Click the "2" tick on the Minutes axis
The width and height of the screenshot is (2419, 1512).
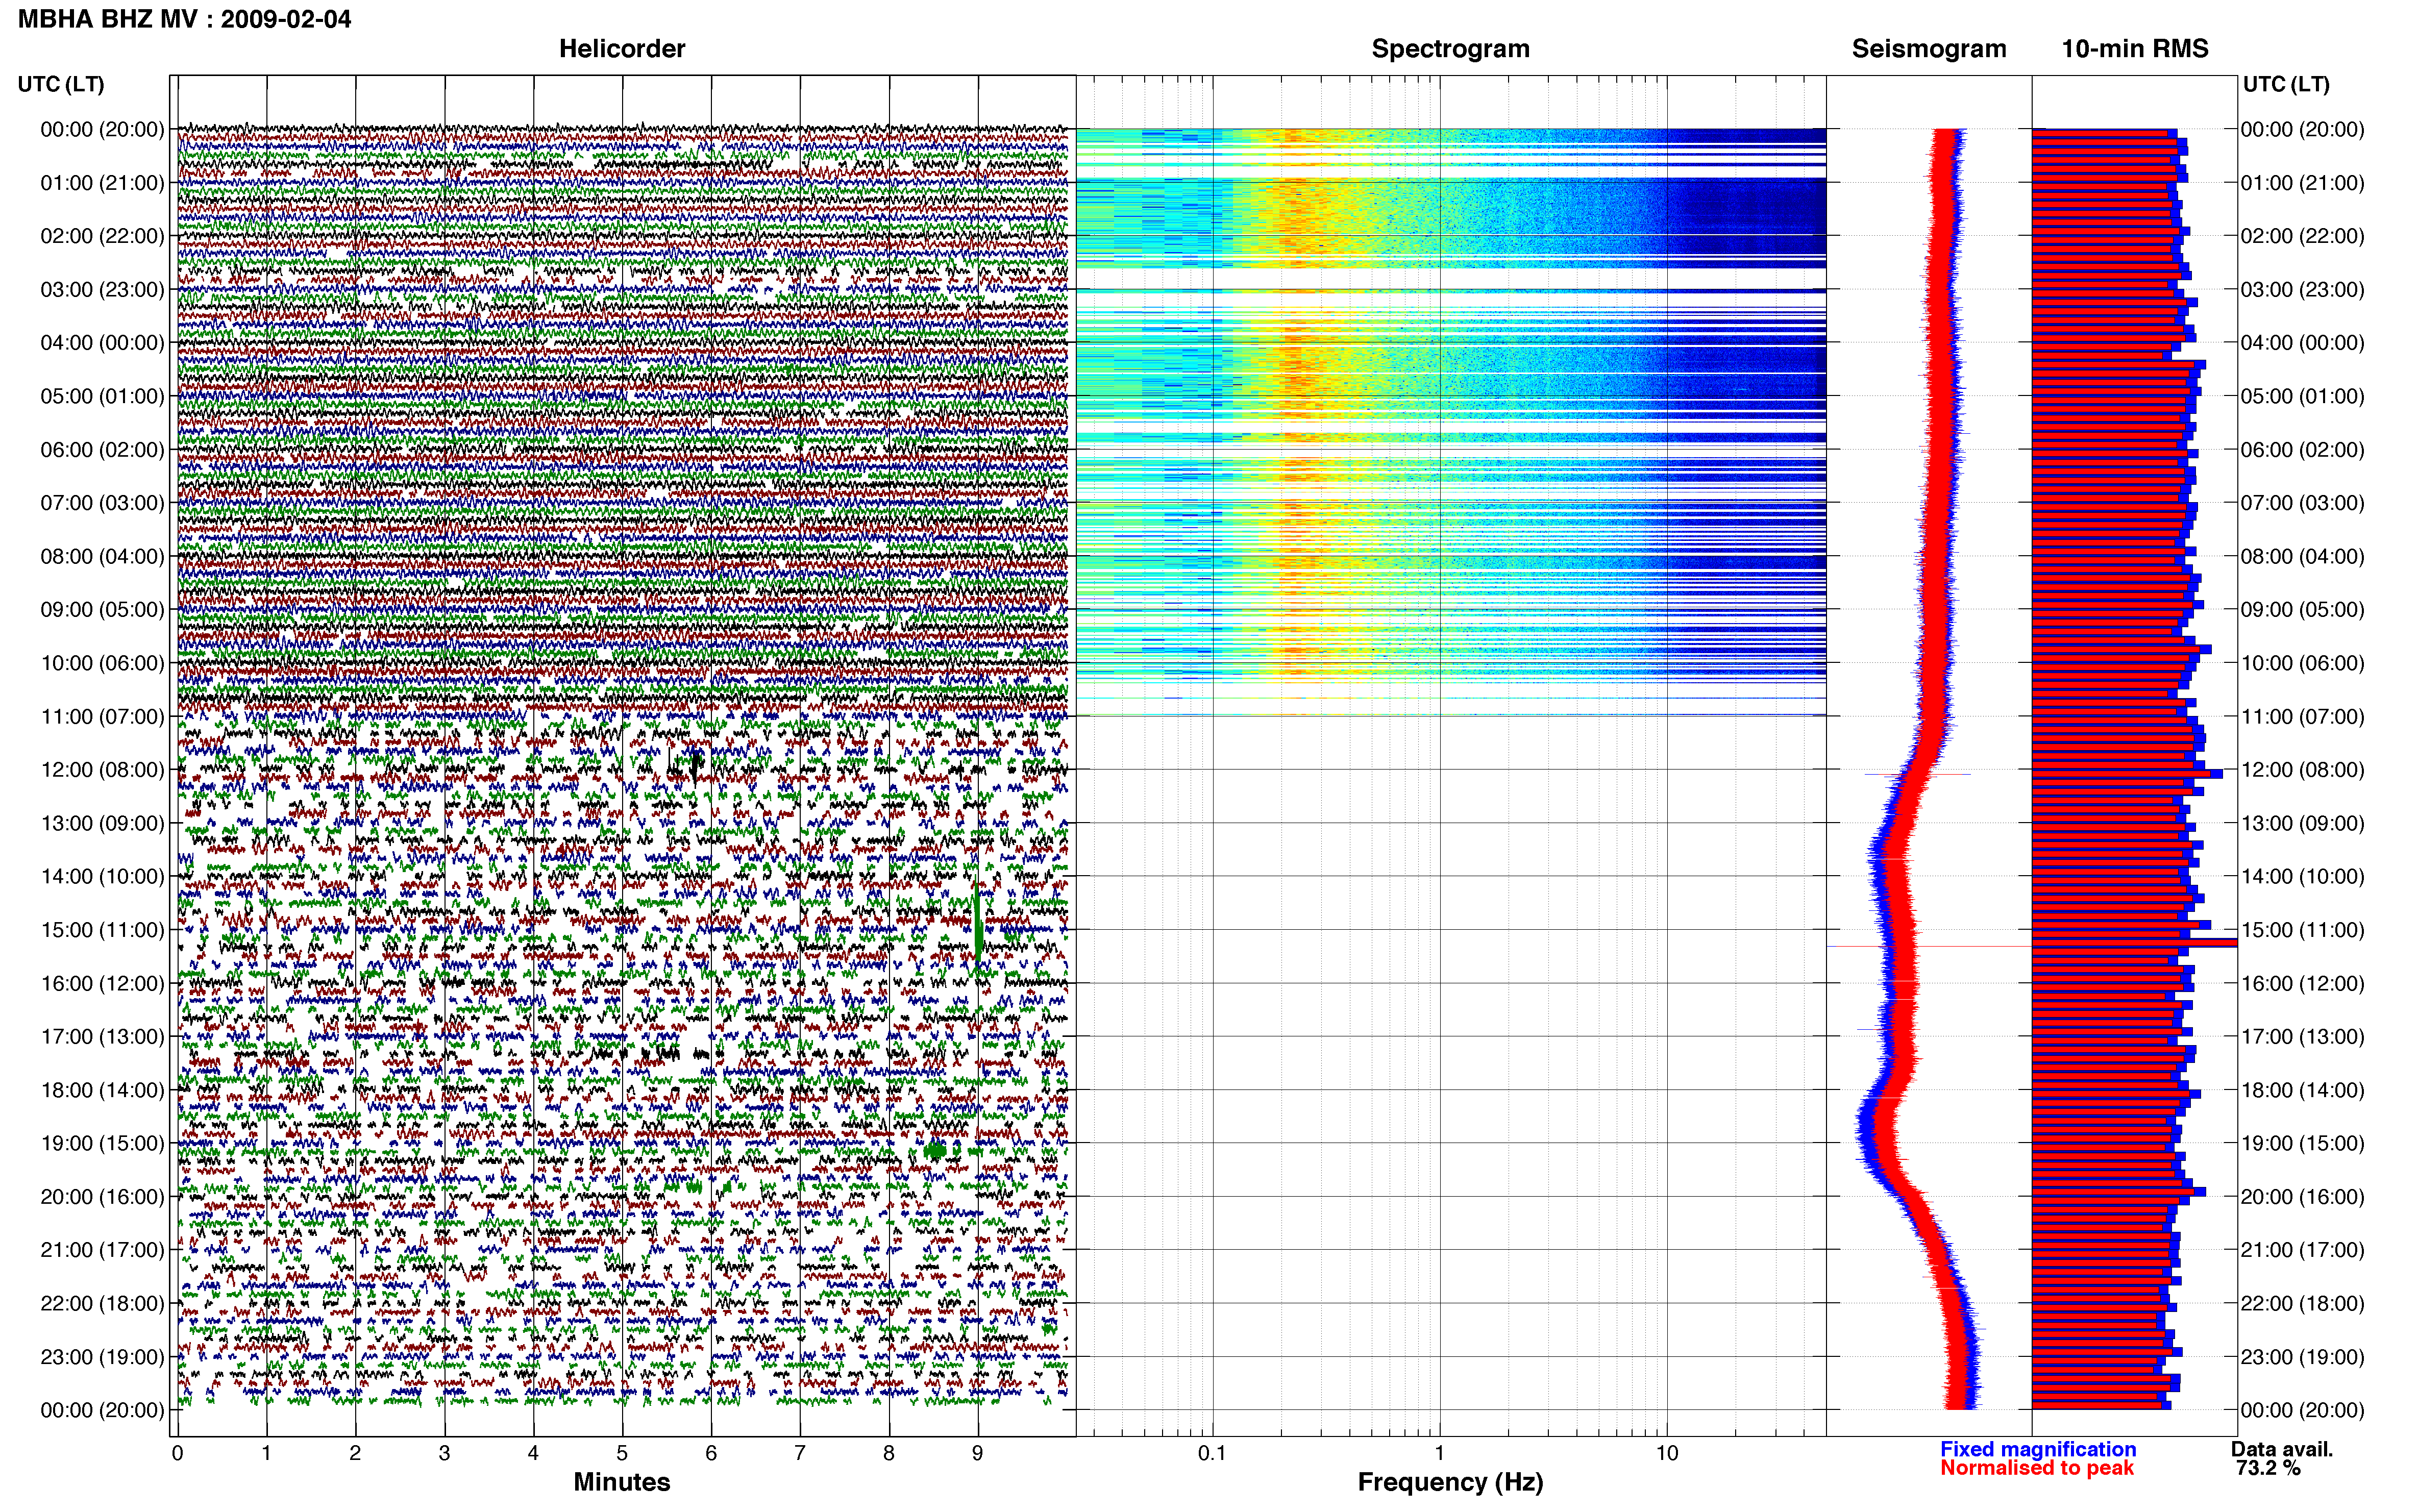[x=355, y=1454]
